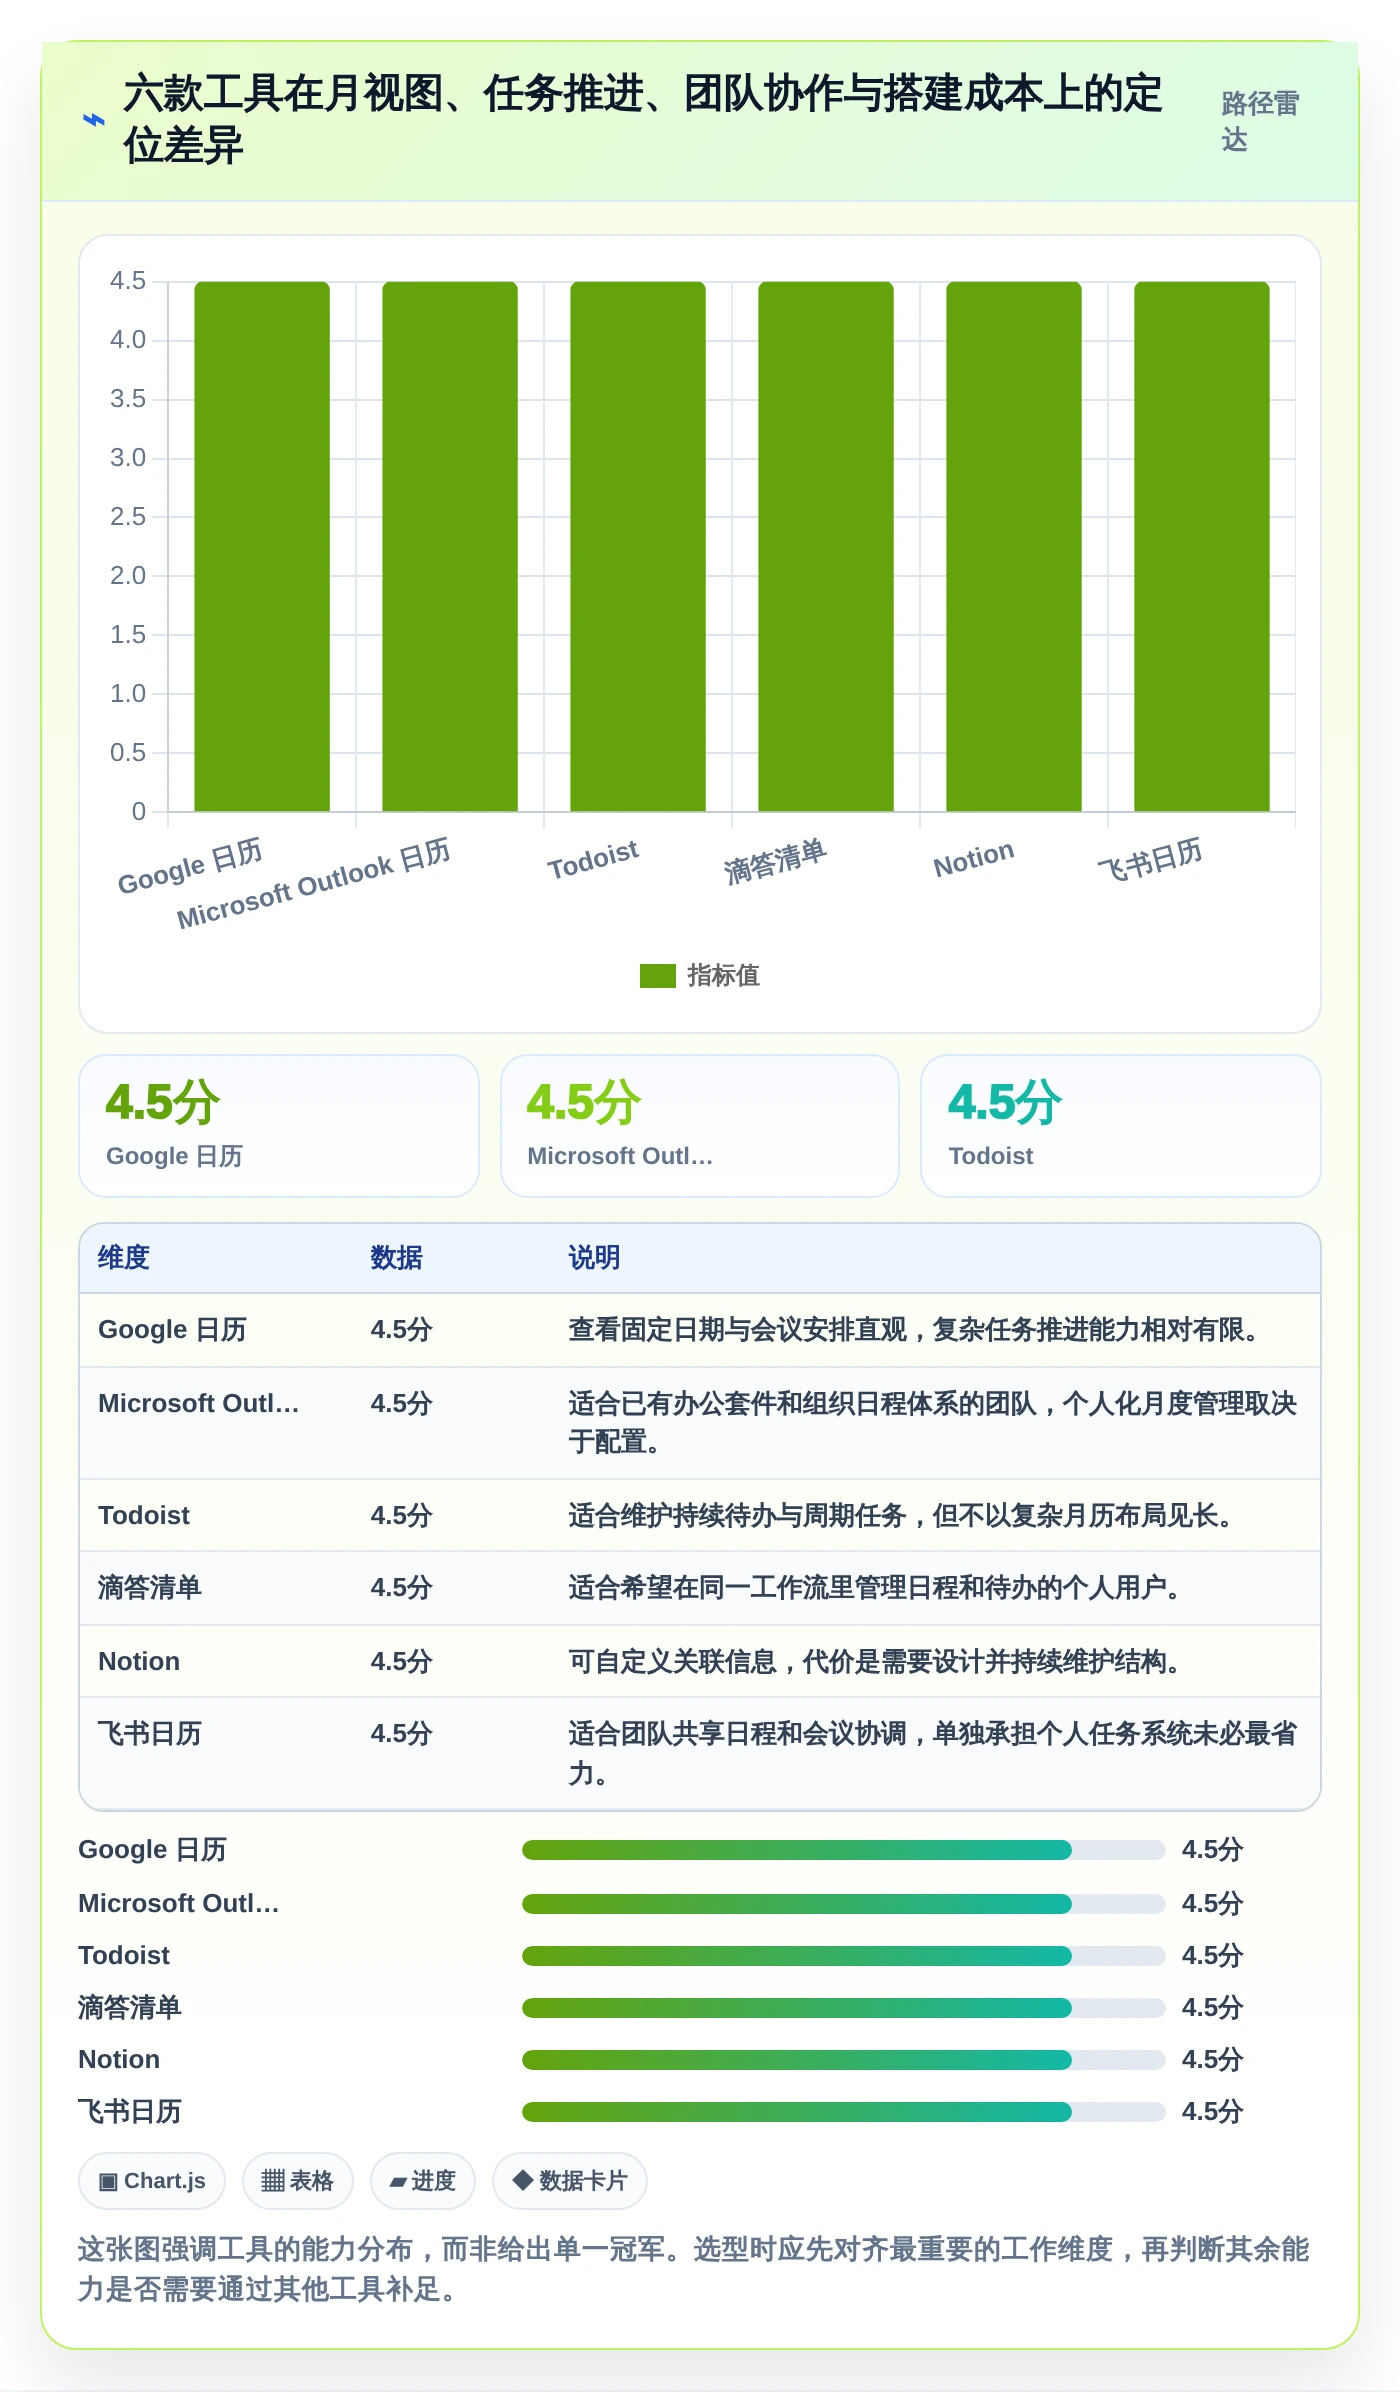Click the Todoist bar in the chart

638,546
